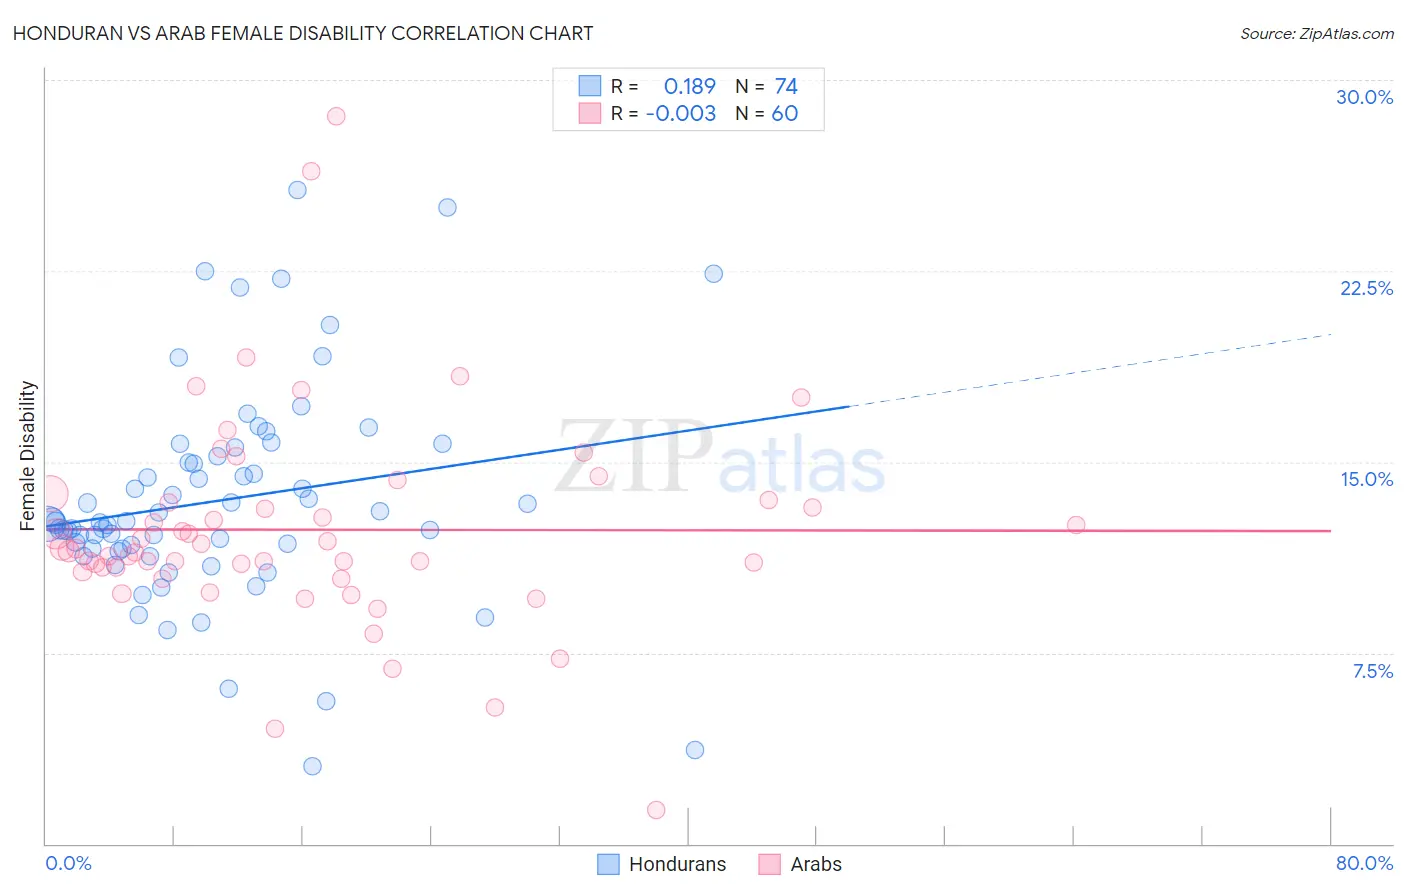Select the Hondurans legend label

(677, 865)
